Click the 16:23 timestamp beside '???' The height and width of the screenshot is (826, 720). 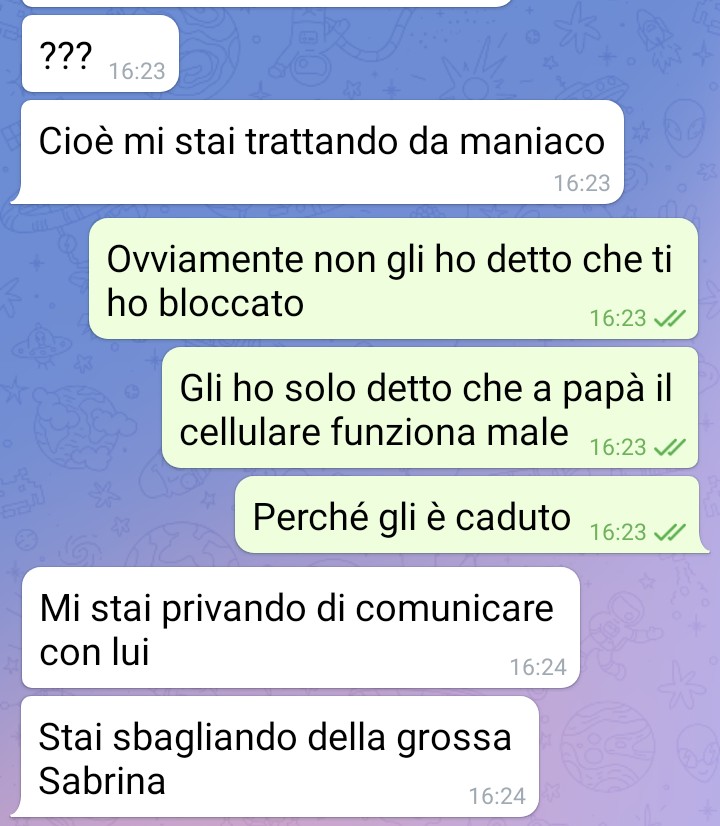click(137, 71)
